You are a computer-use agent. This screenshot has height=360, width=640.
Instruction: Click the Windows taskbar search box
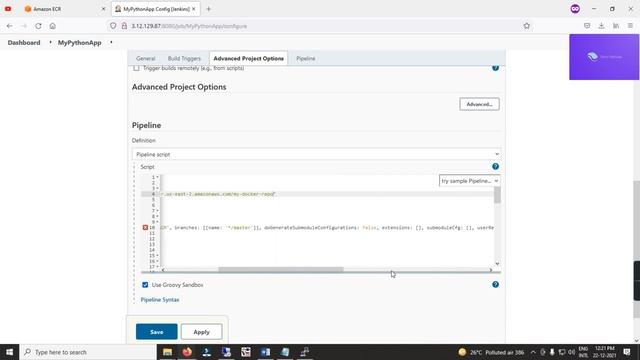click(88, 352)
